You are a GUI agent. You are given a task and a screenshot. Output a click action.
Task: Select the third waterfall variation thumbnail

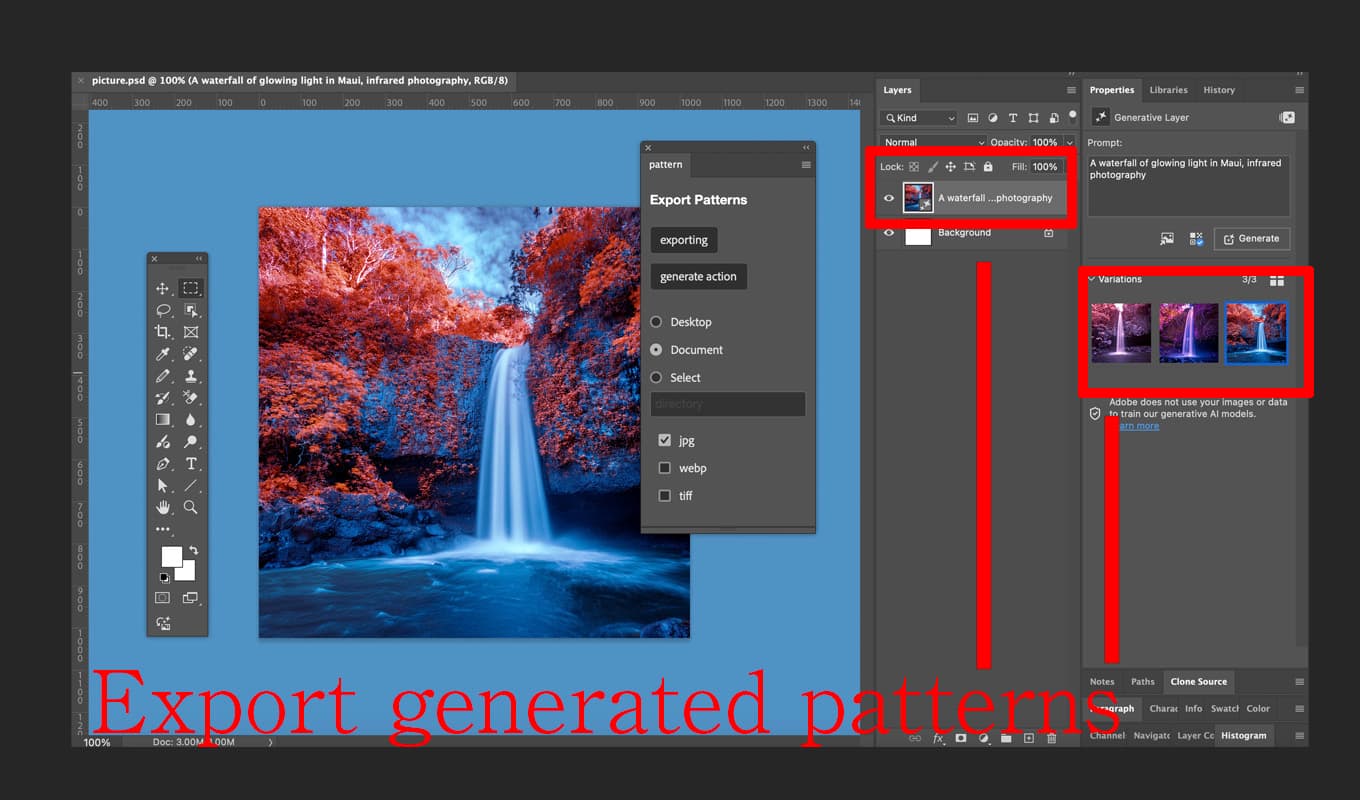pyautogui.click(x=1256, y=333)
